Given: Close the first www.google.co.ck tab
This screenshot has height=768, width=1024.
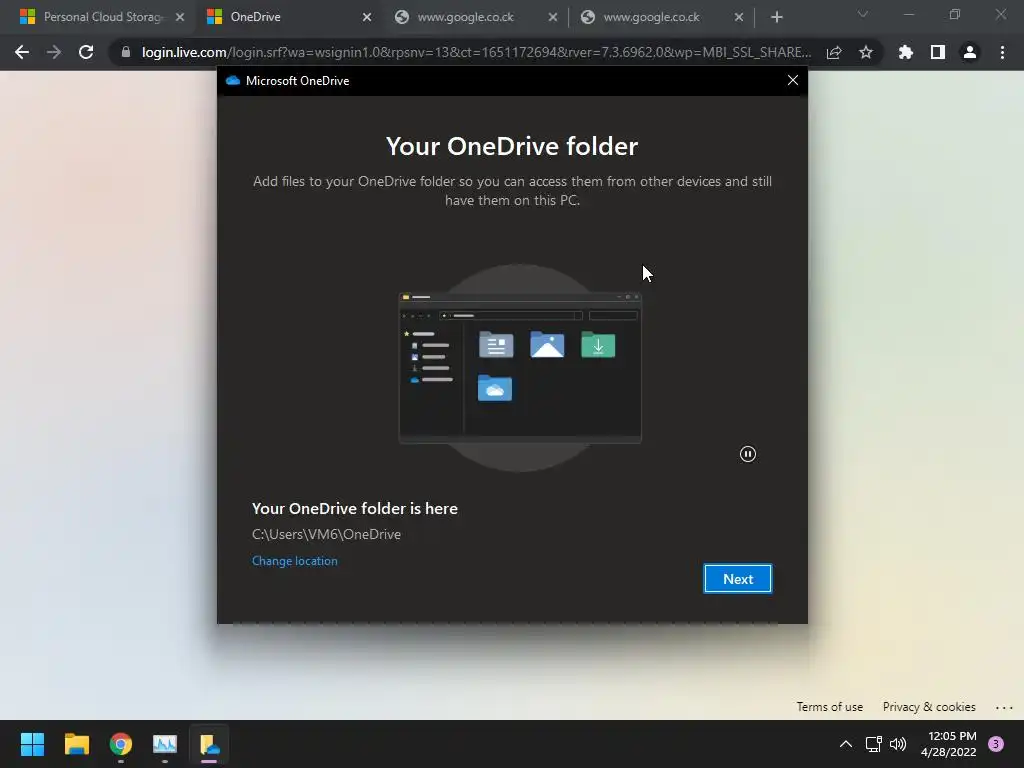Looking at the screenshot, I should (x=552, y=17).
